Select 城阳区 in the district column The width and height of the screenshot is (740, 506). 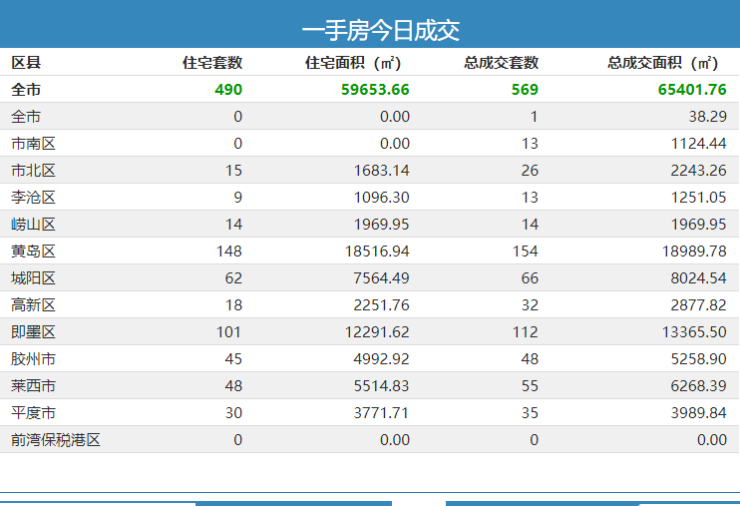pos(33,279)
